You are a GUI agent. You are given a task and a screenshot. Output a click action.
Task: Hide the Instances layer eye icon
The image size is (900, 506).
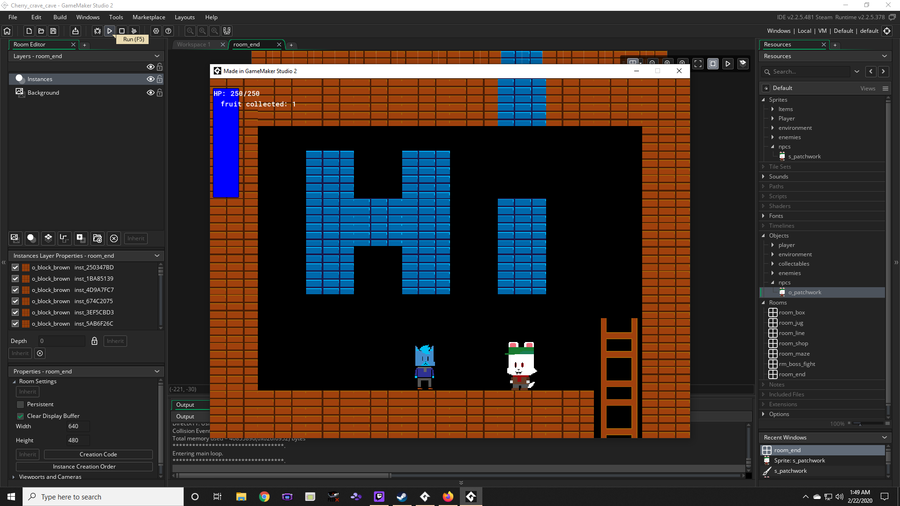coord(150,79)
